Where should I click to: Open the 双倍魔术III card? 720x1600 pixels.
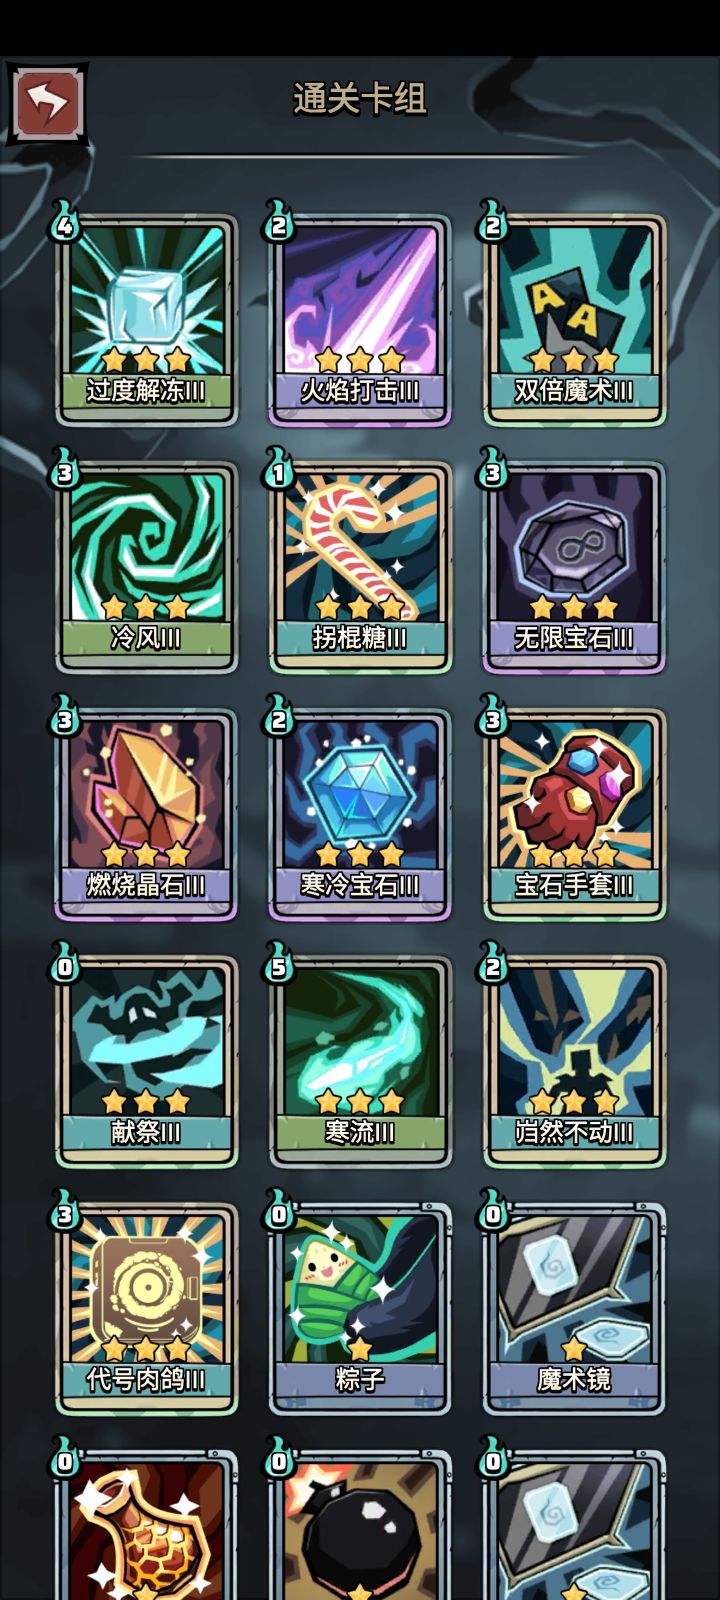coord(574,320)
